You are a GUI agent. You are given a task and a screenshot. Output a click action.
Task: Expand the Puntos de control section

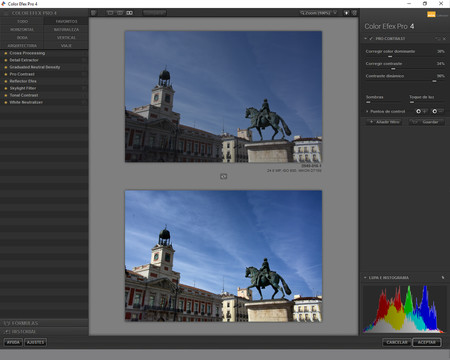[x=367, y=111]
